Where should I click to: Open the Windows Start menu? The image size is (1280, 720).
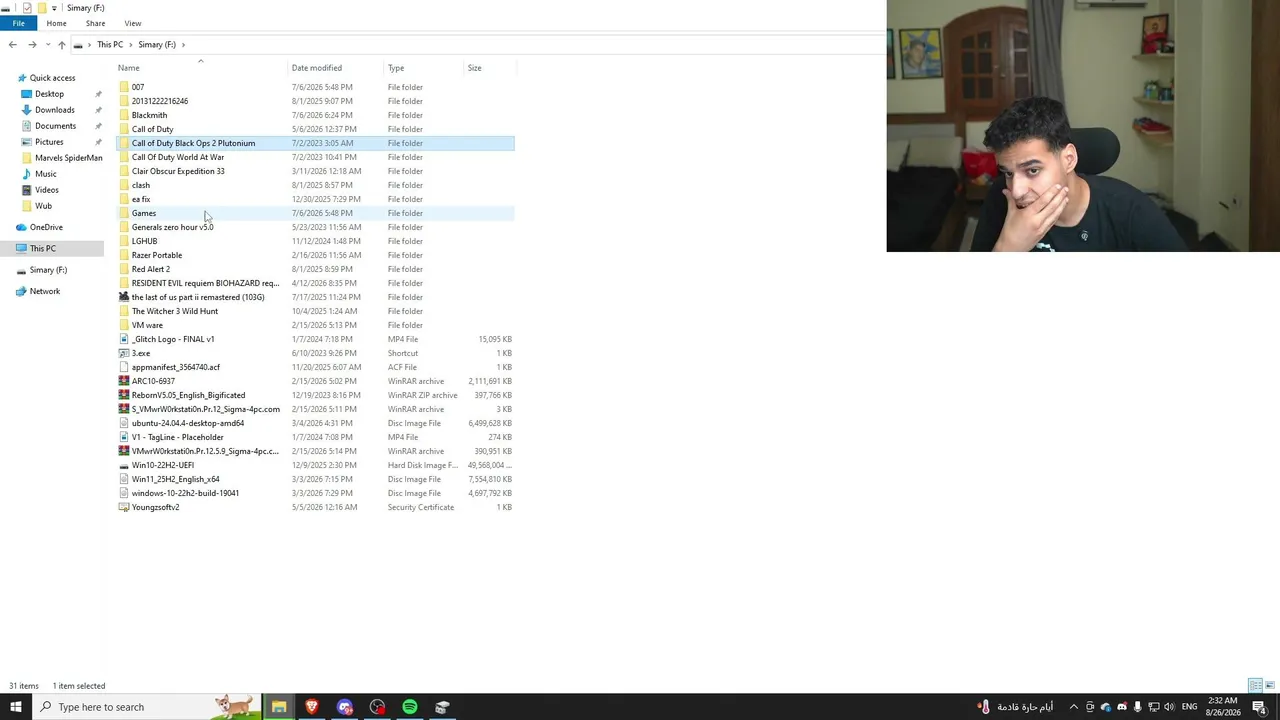(x=16, y=707)
